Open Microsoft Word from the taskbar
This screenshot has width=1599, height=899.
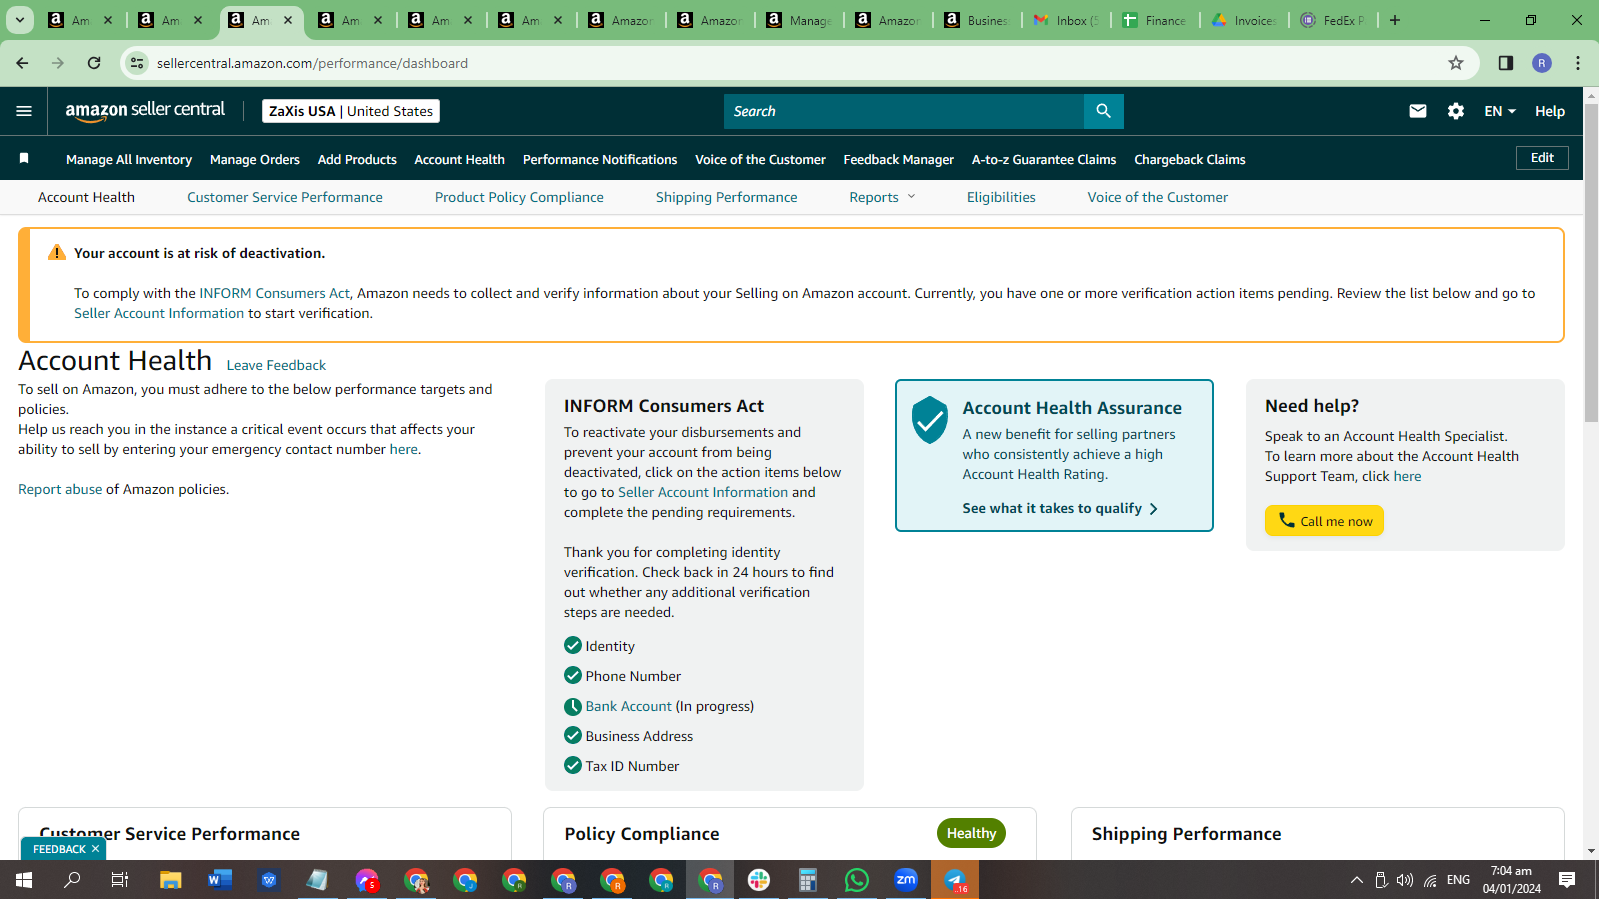tap(220, 880)
